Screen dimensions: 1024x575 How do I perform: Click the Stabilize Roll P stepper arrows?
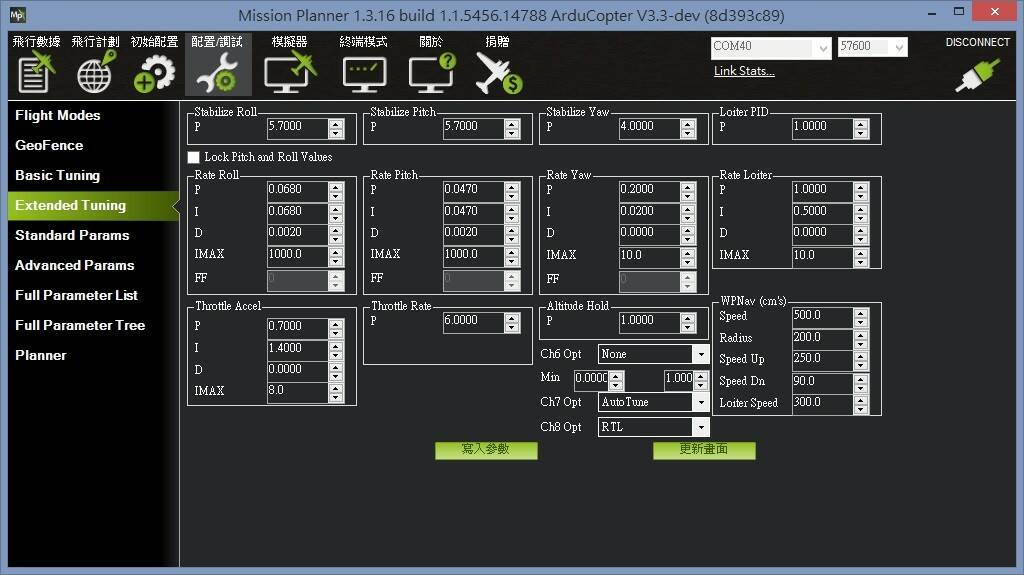[336, 128]
